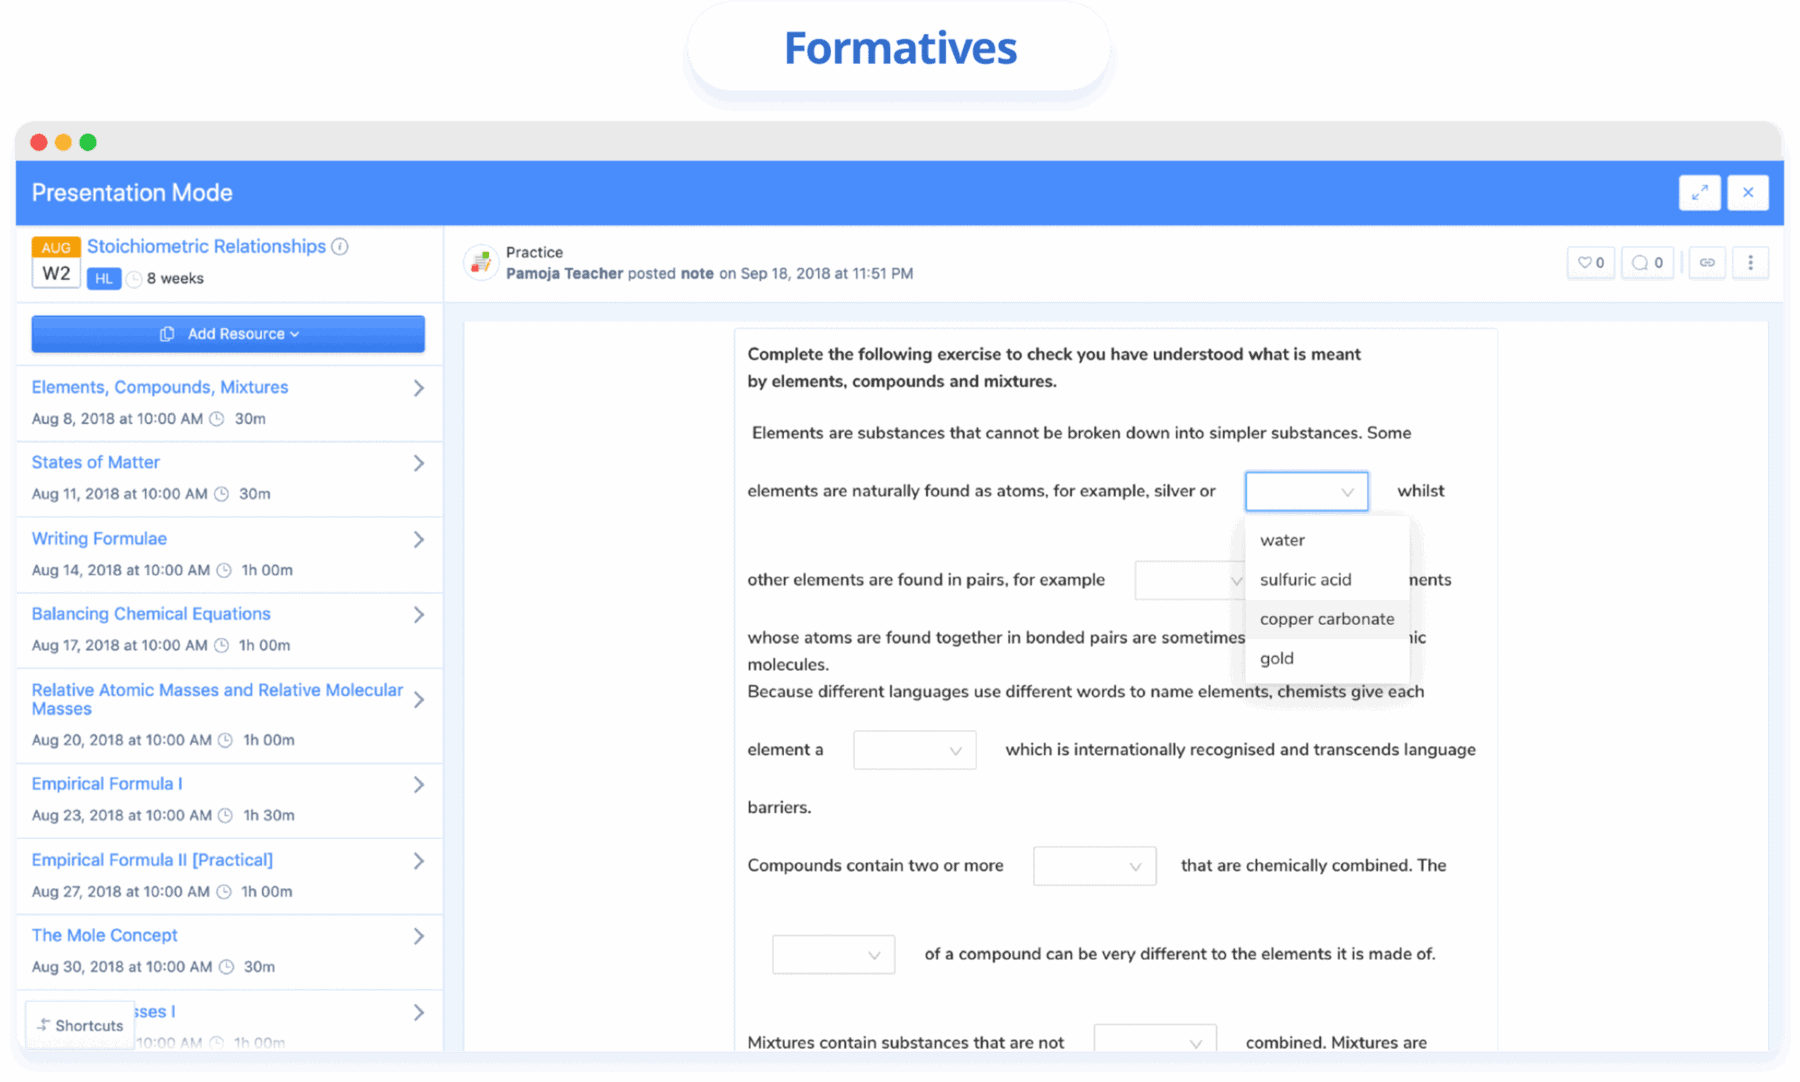Click the Aug 8, 2018 at 10:00 AM date

click(x=117, y=419)
